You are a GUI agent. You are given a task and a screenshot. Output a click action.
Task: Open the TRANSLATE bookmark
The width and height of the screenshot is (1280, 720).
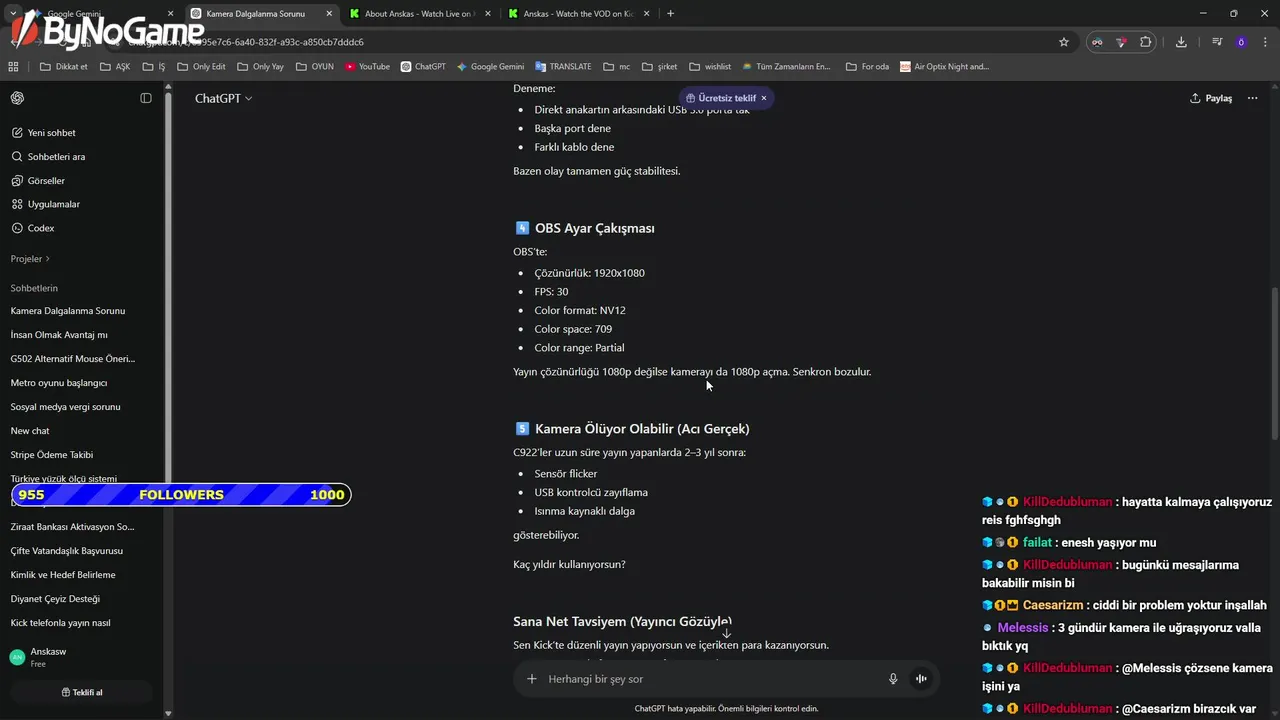tap(564, 67)
